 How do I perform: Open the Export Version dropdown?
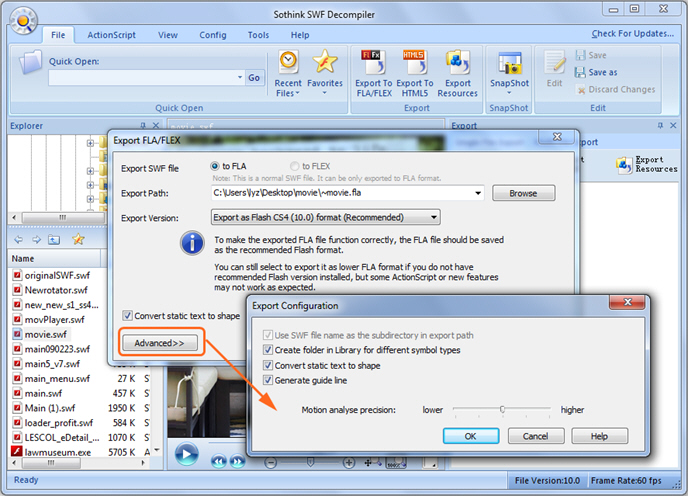[x=434, y=217]
